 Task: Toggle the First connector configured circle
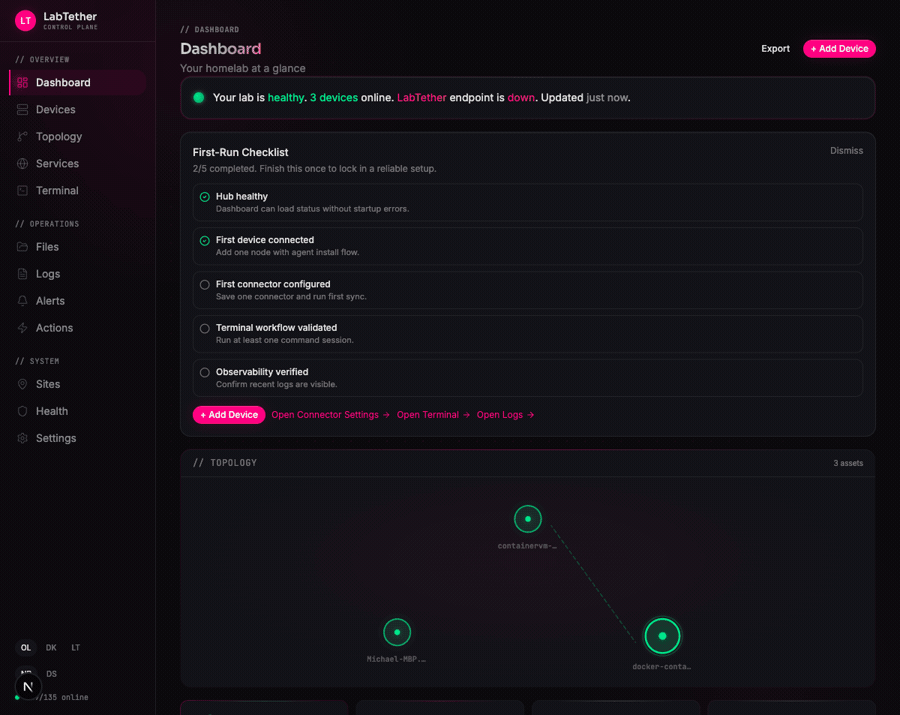(204, 285)
